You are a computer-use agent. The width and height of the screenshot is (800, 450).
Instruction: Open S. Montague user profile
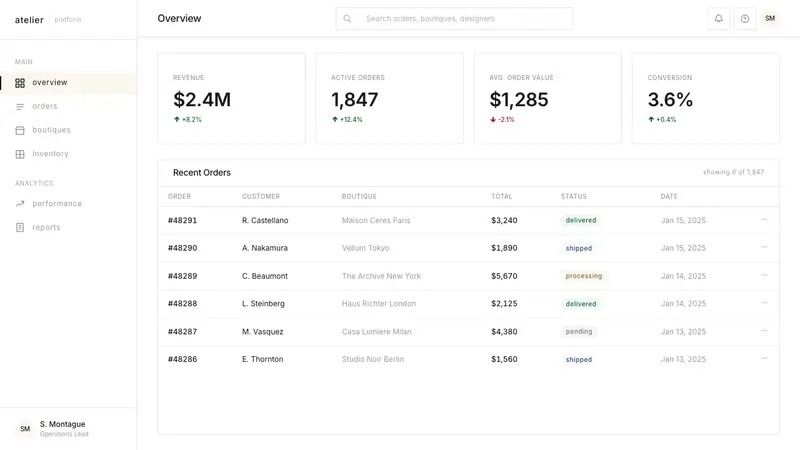click(68, 429)
